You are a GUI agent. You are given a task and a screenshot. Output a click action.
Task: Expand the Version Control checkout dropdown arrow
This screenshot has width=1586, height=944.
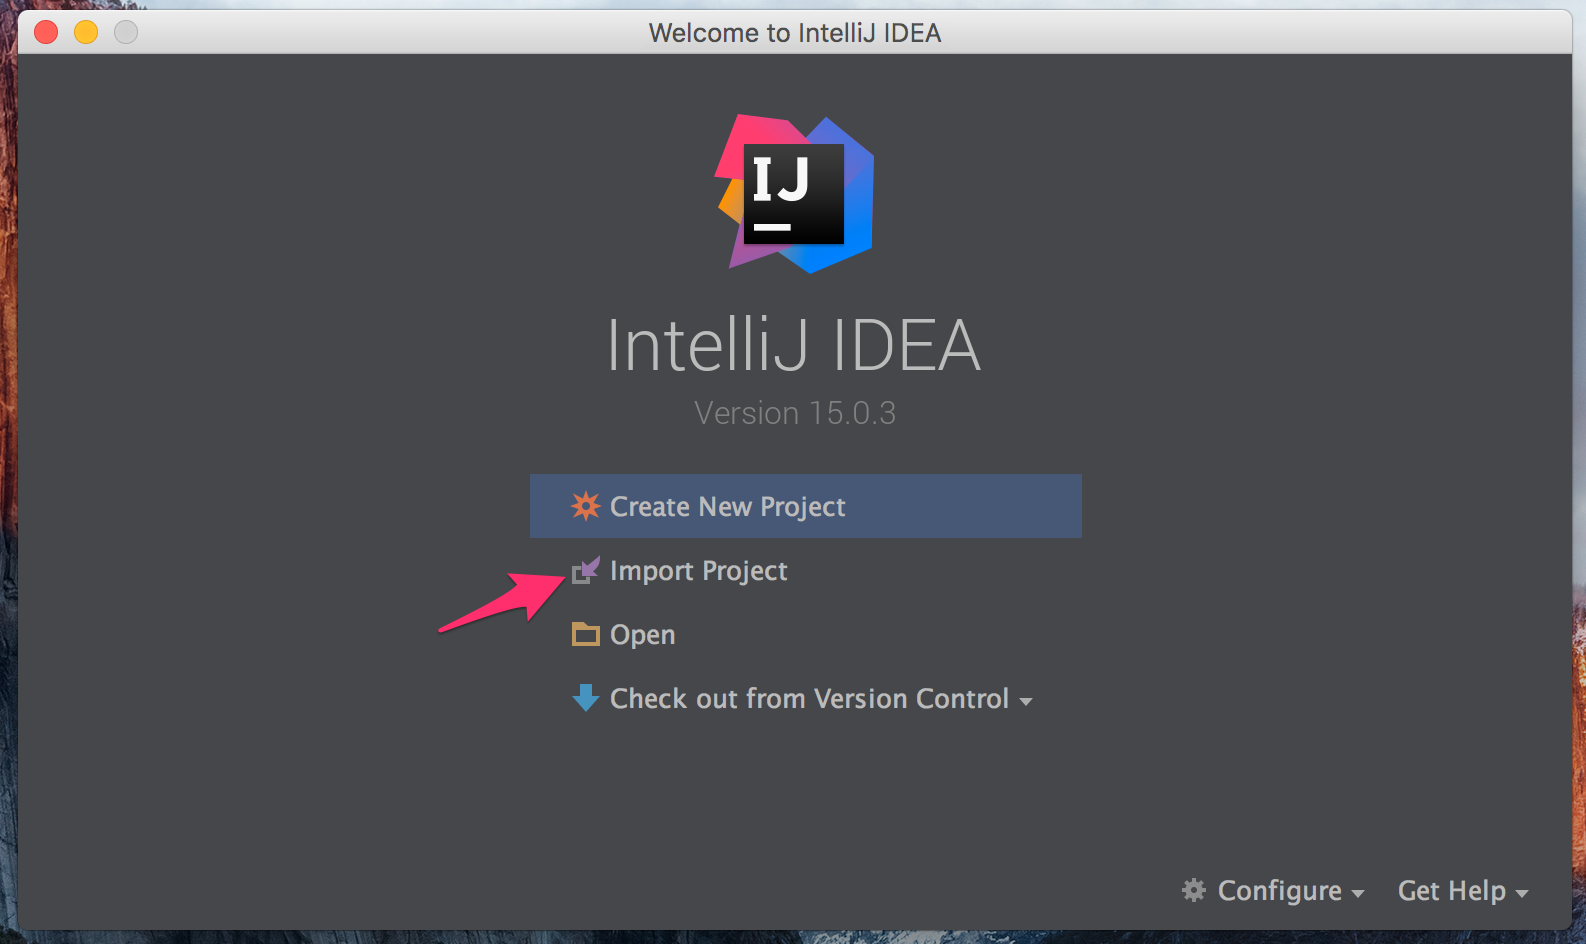1025,702
